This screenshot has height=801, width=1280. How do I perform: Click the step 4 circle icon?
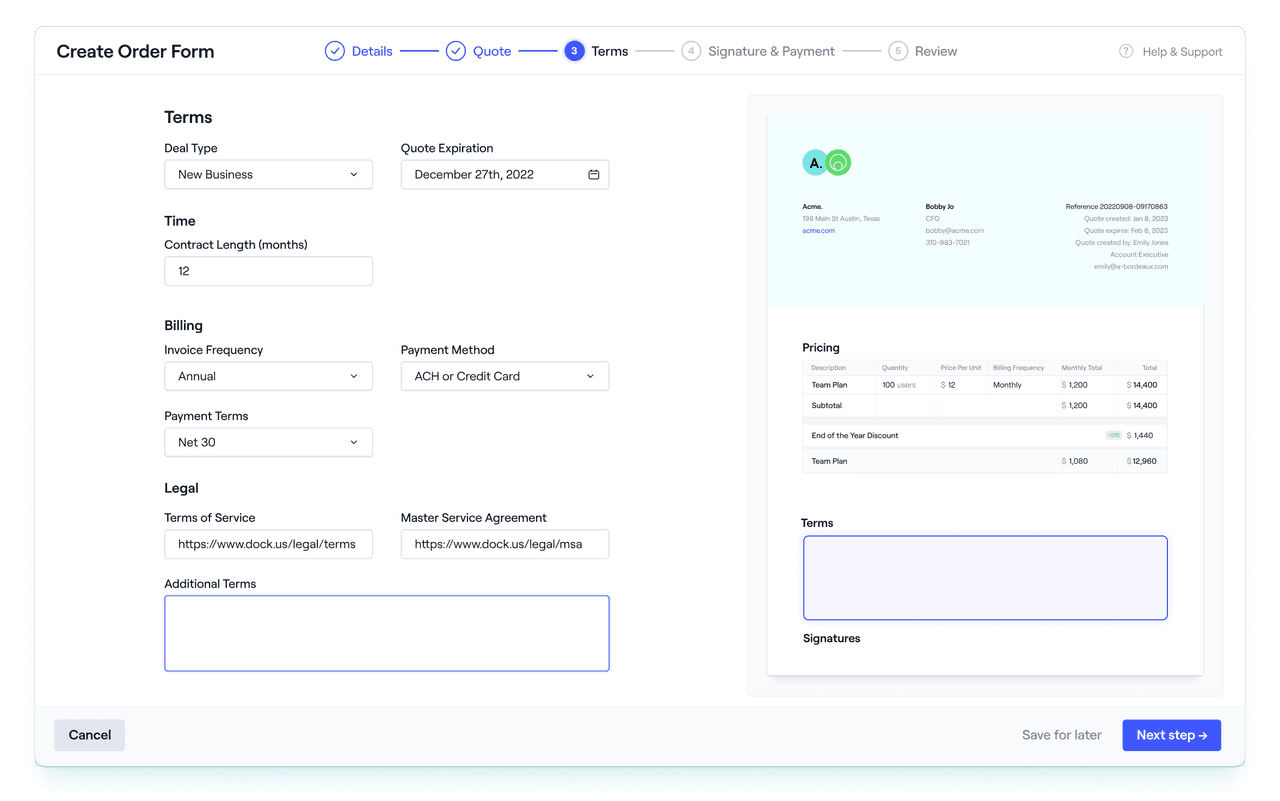(691, 50)
